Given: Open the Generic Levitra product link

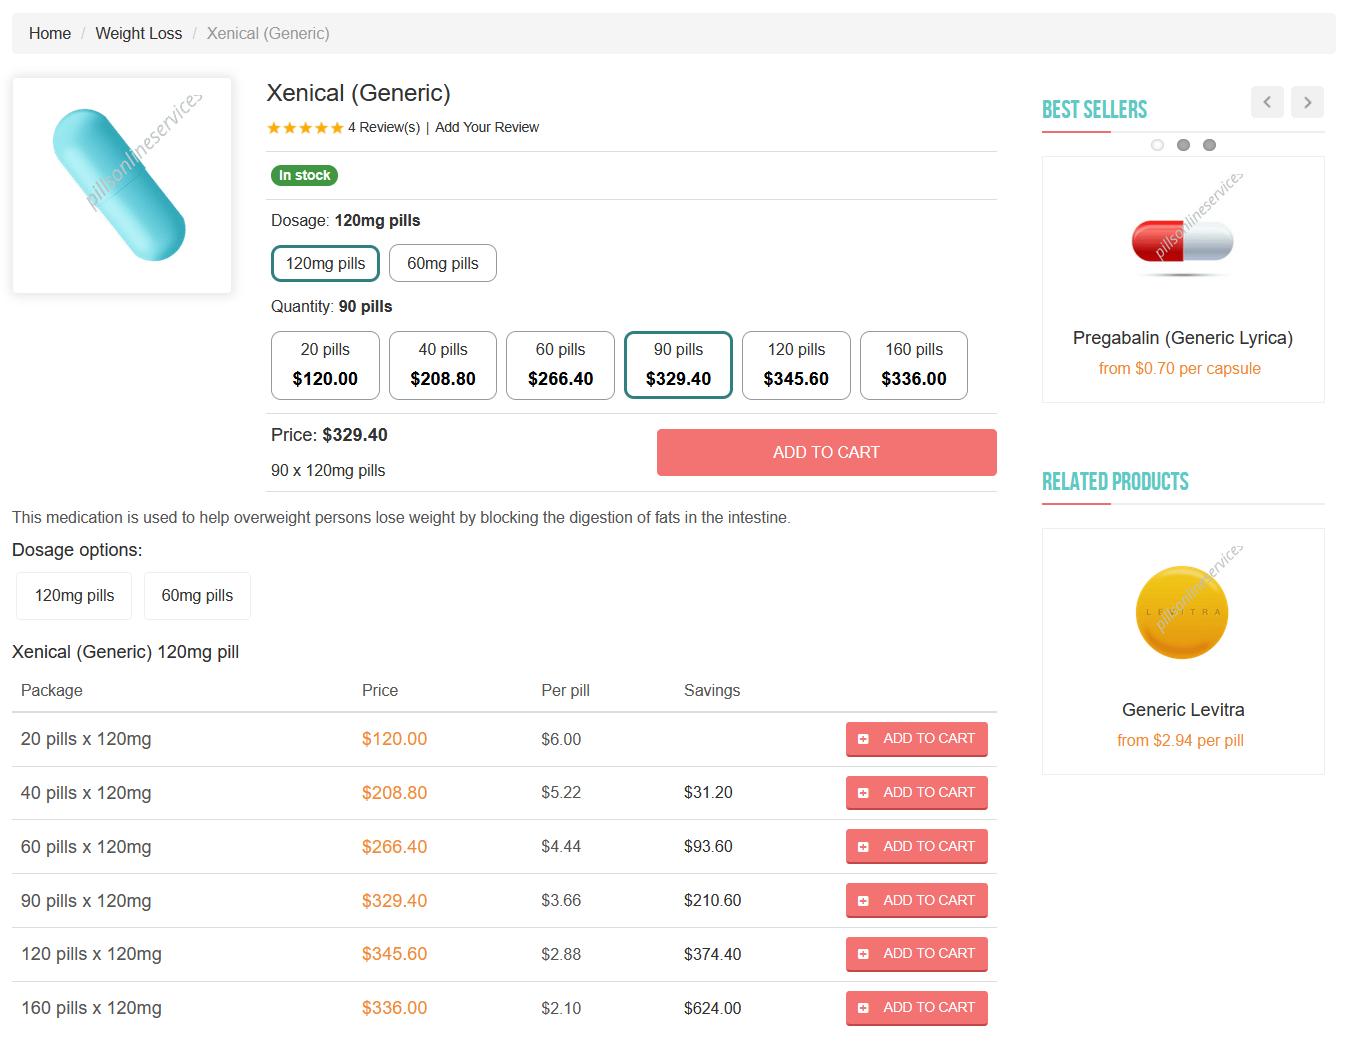Looking at the screenshot, I should (1183, 710).
